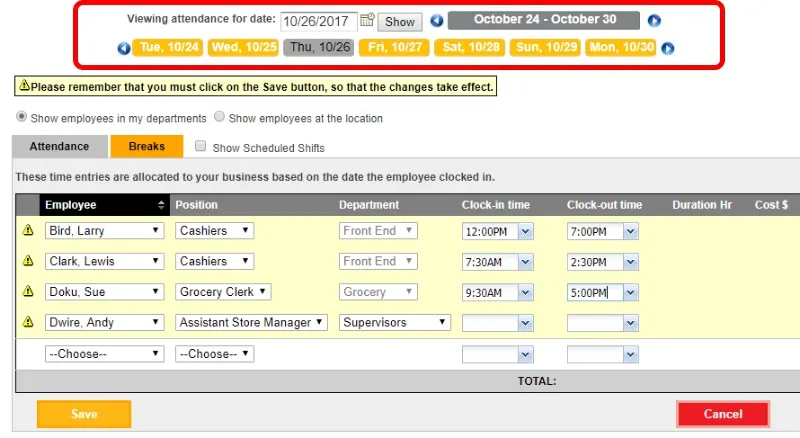Expand 12:00PM clock-in time arrow

(x=526, y=232)
